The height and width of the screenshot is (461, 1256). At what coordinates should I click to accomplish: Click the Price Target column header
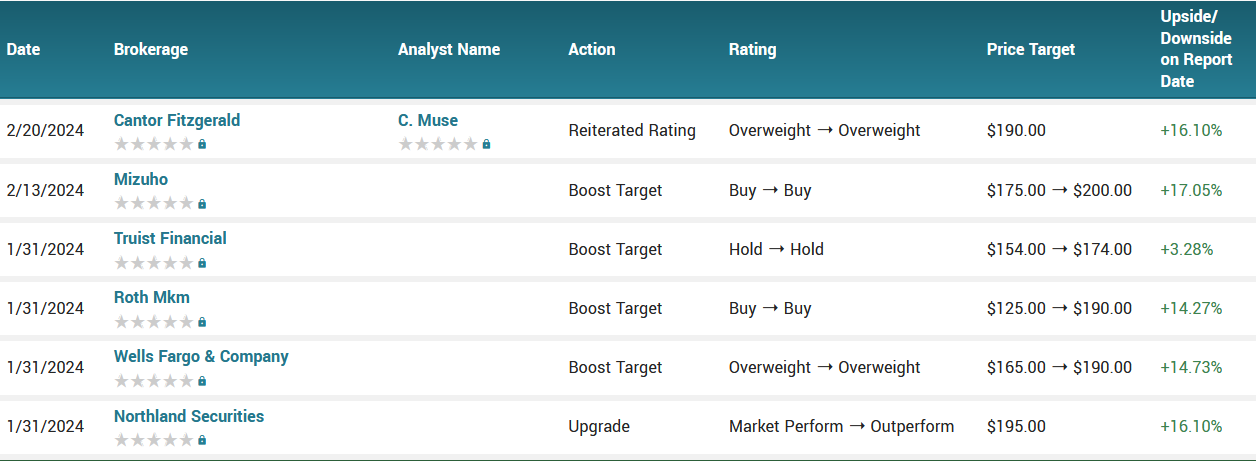(1031, 49)
